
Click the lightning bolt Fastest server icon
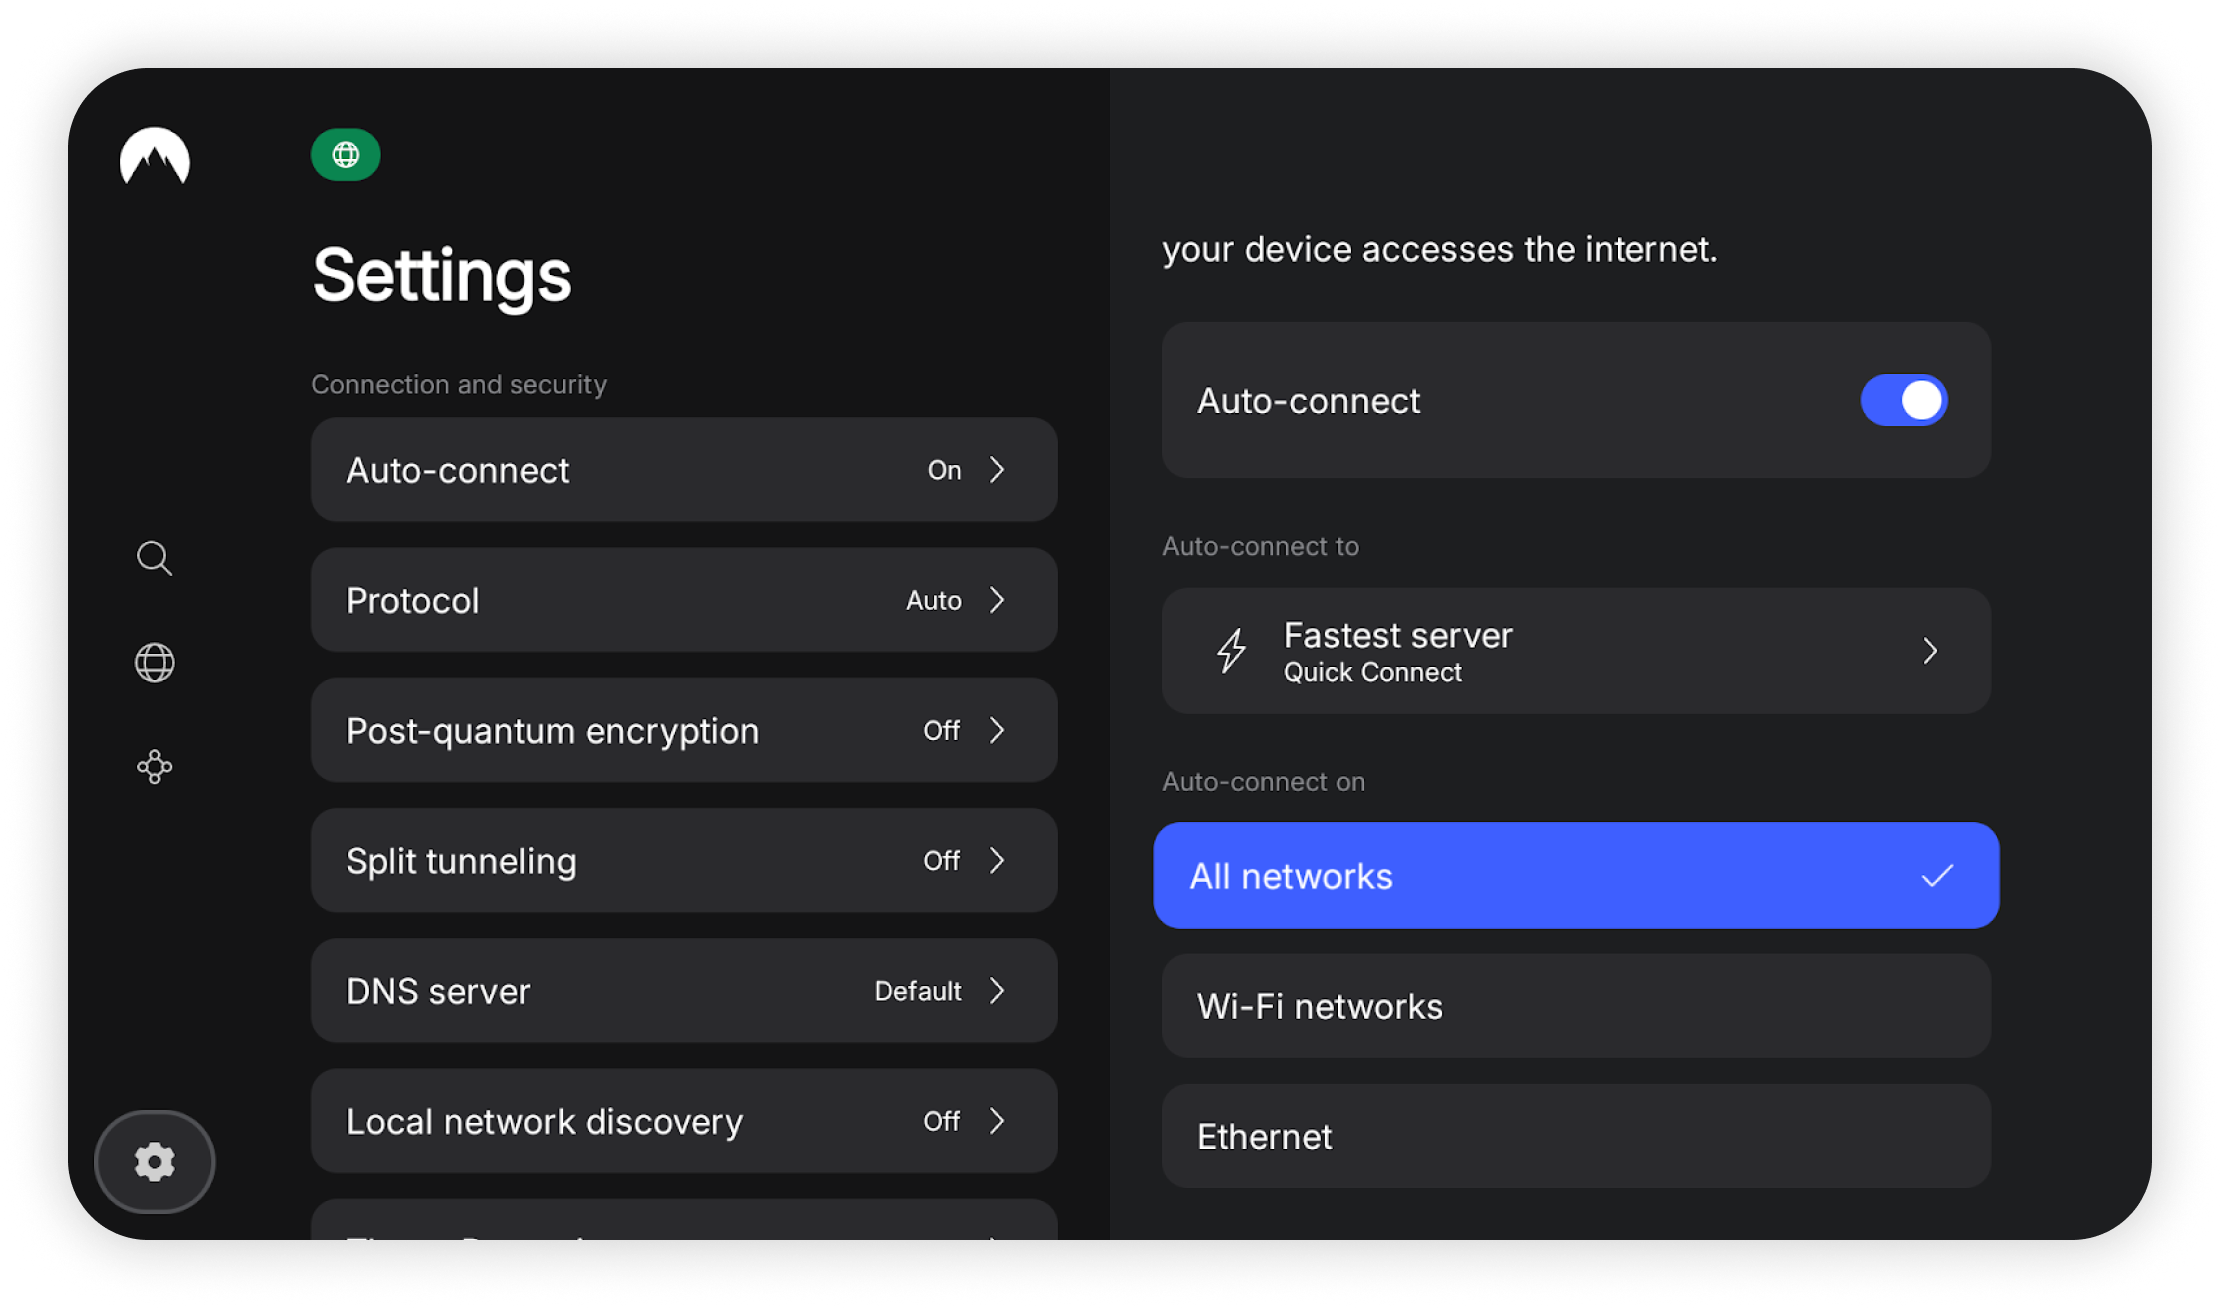[1231, 651]
